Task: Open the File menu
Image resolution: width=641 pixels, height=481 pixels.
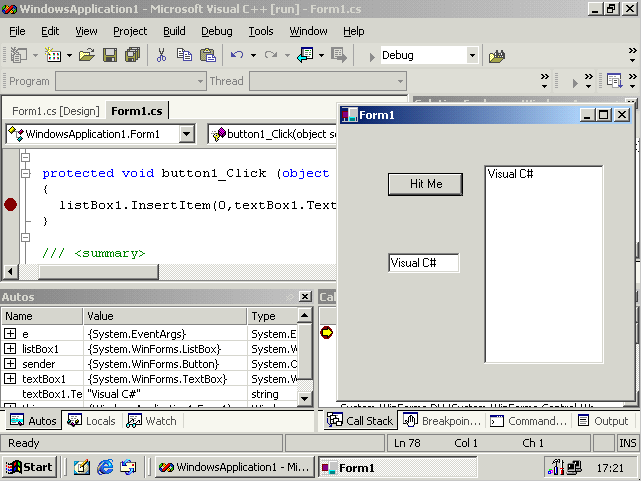Action: click(x=17, y=31)
